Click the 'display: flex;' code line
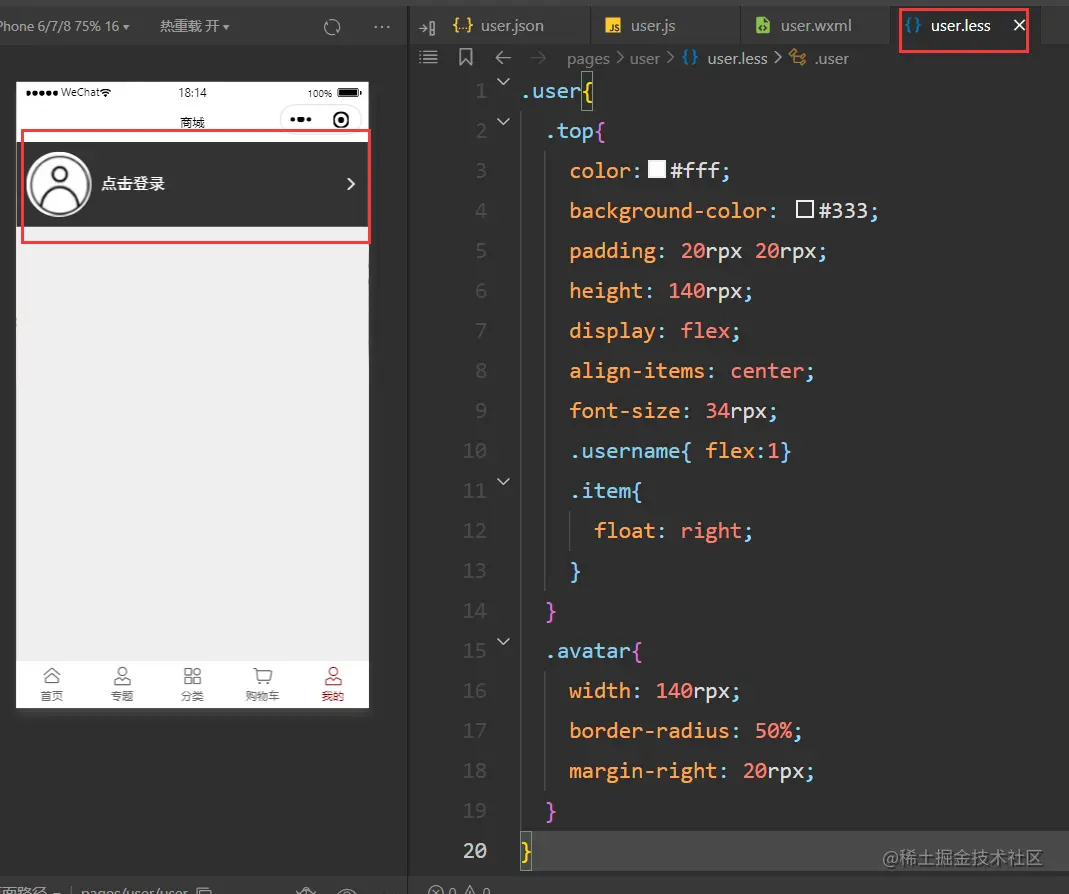This screenshot has width=1069, height=894. click(x=654, y=331)
